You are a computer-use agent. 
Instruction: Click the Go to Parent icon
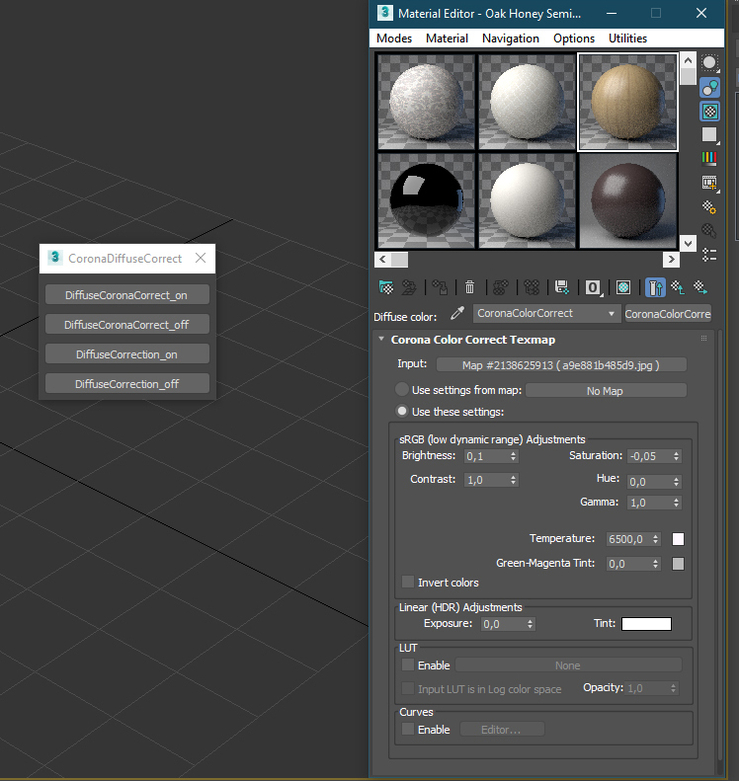pyautogui.click(x=678, y=287)
